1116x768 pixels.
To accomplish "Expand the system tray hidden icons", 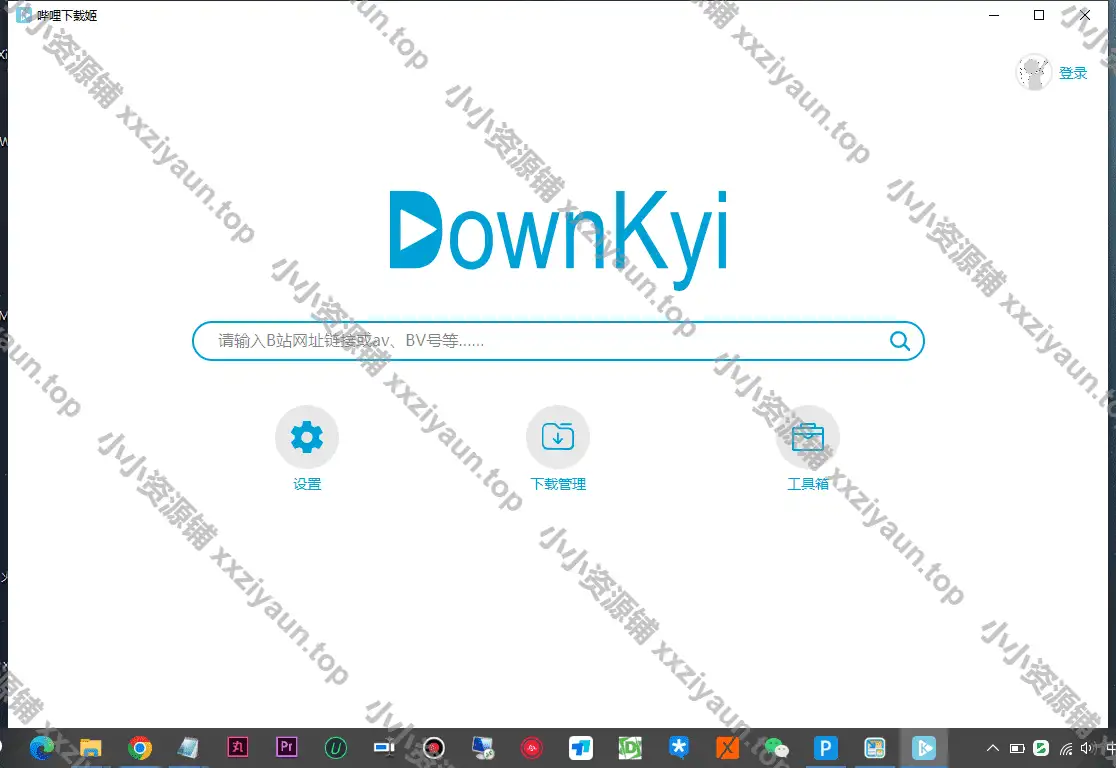I will click(x=993, y=748).
